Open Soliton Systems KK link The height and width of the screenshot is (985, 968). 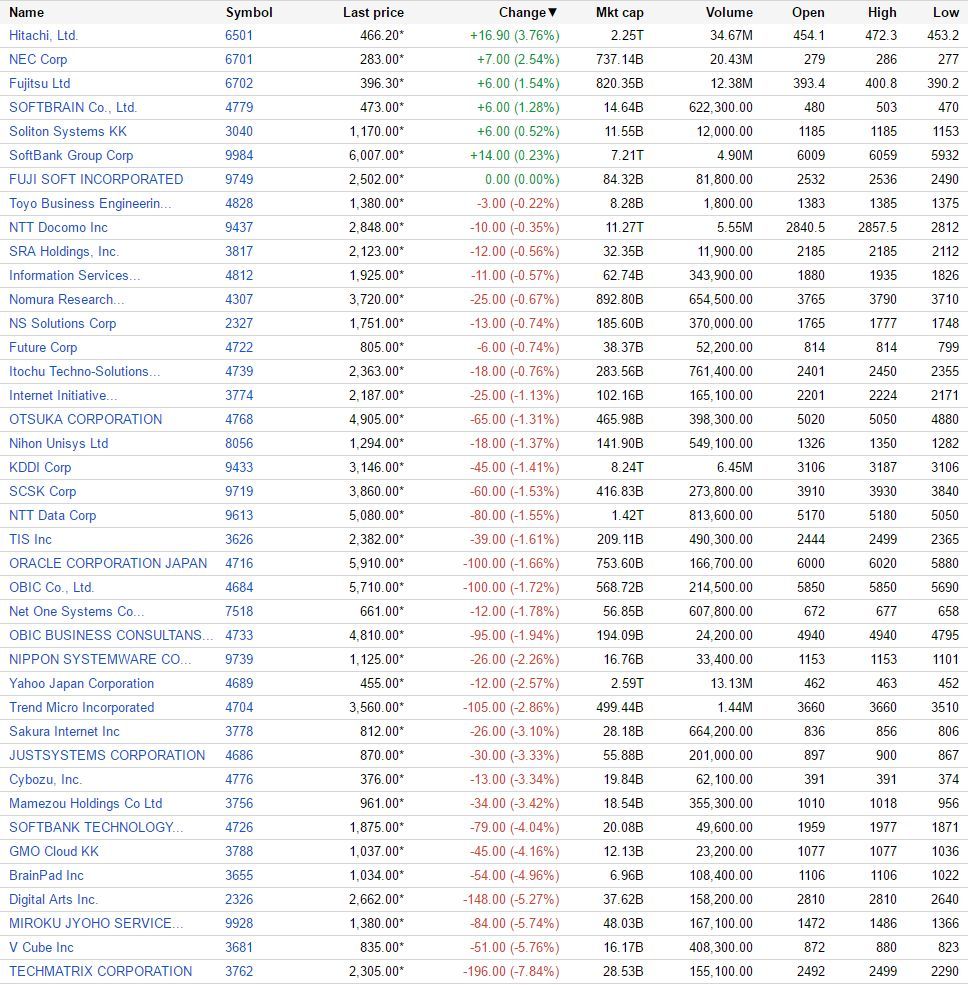tap(68, 131)
